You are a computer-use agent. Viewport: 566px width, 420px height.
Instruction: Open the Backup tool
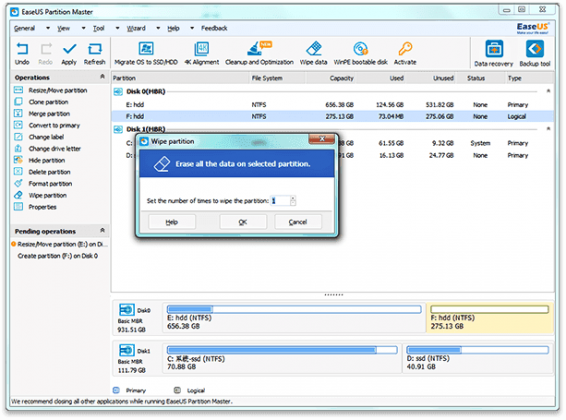coord(535,53)
